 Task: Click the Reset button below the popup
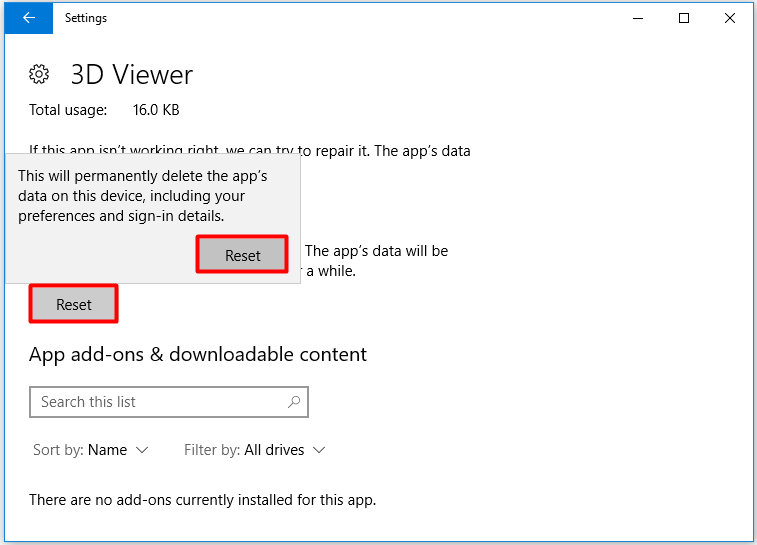(73, 304)
